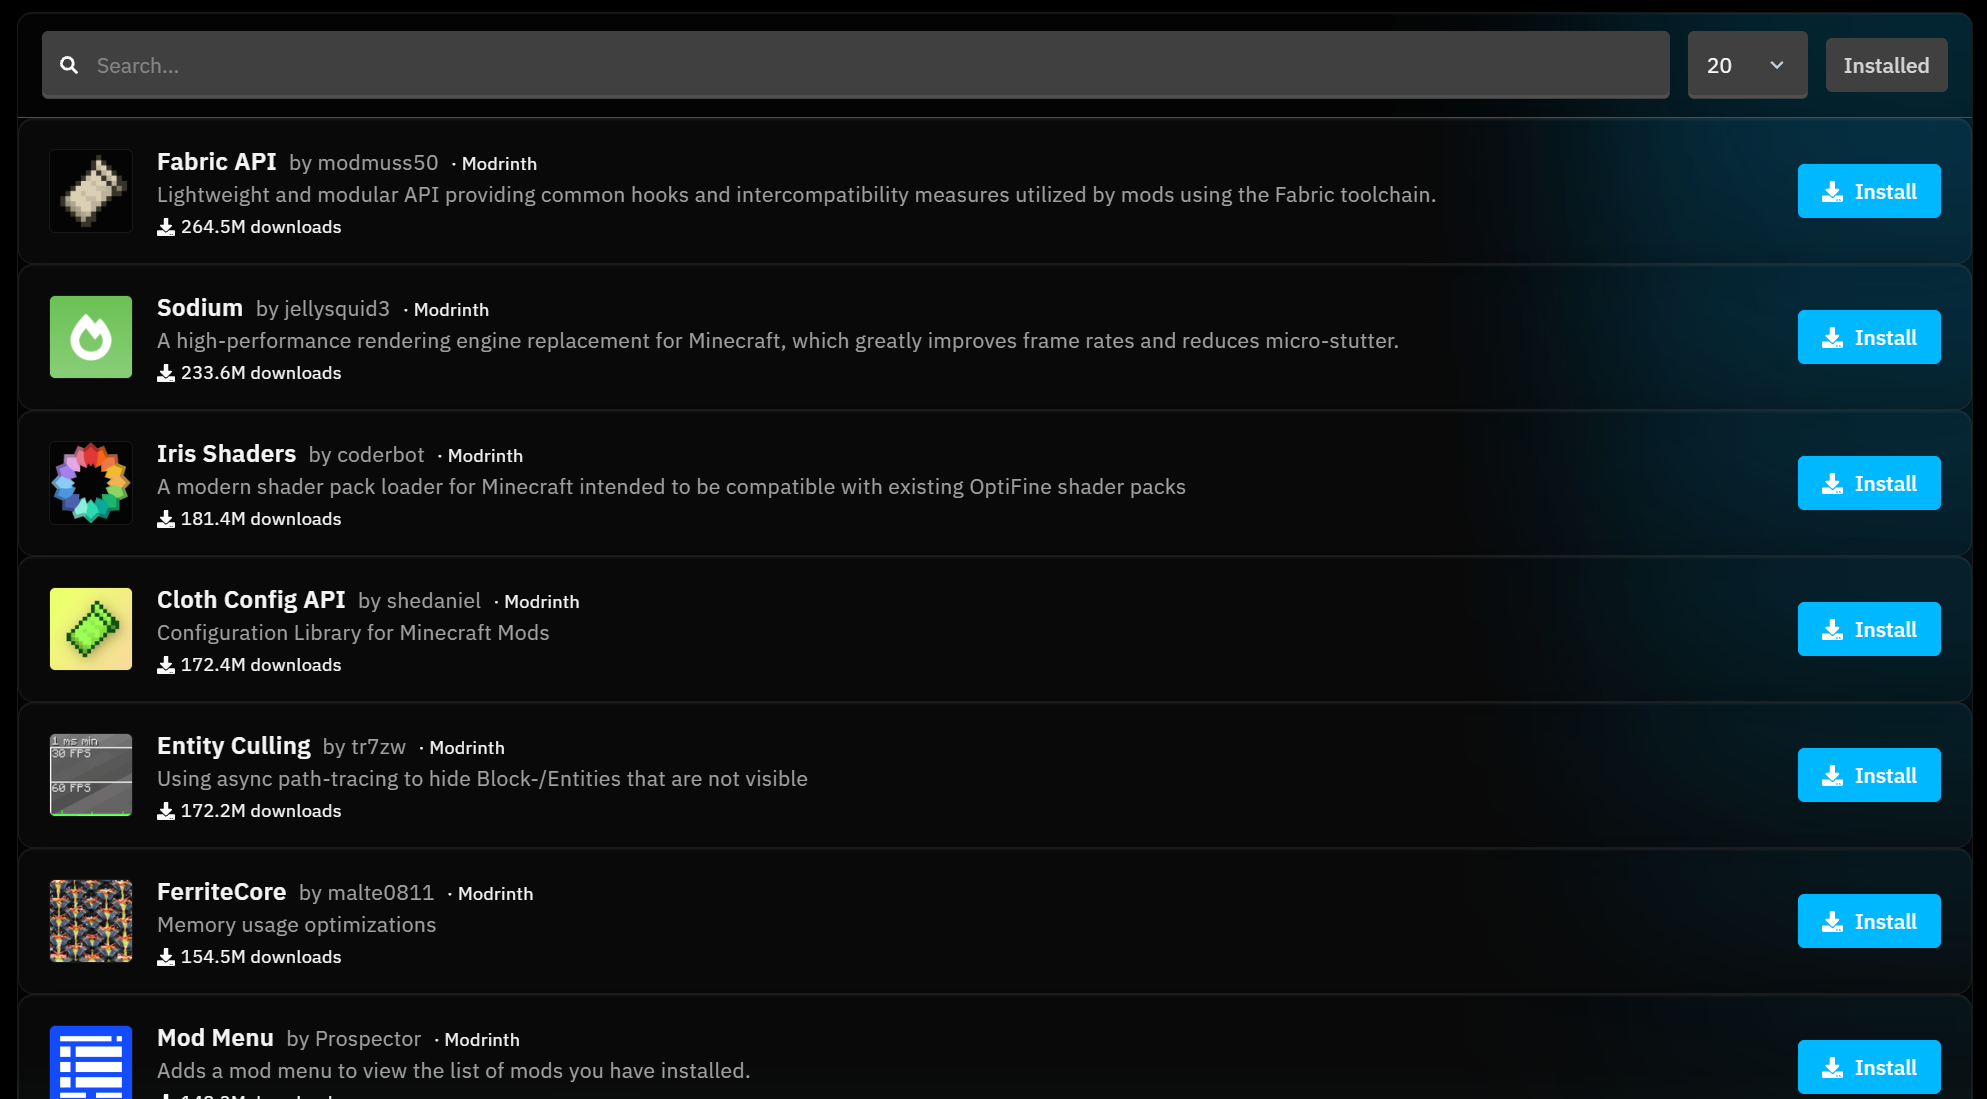Open the Cloth Config API title

coord(251,600)
